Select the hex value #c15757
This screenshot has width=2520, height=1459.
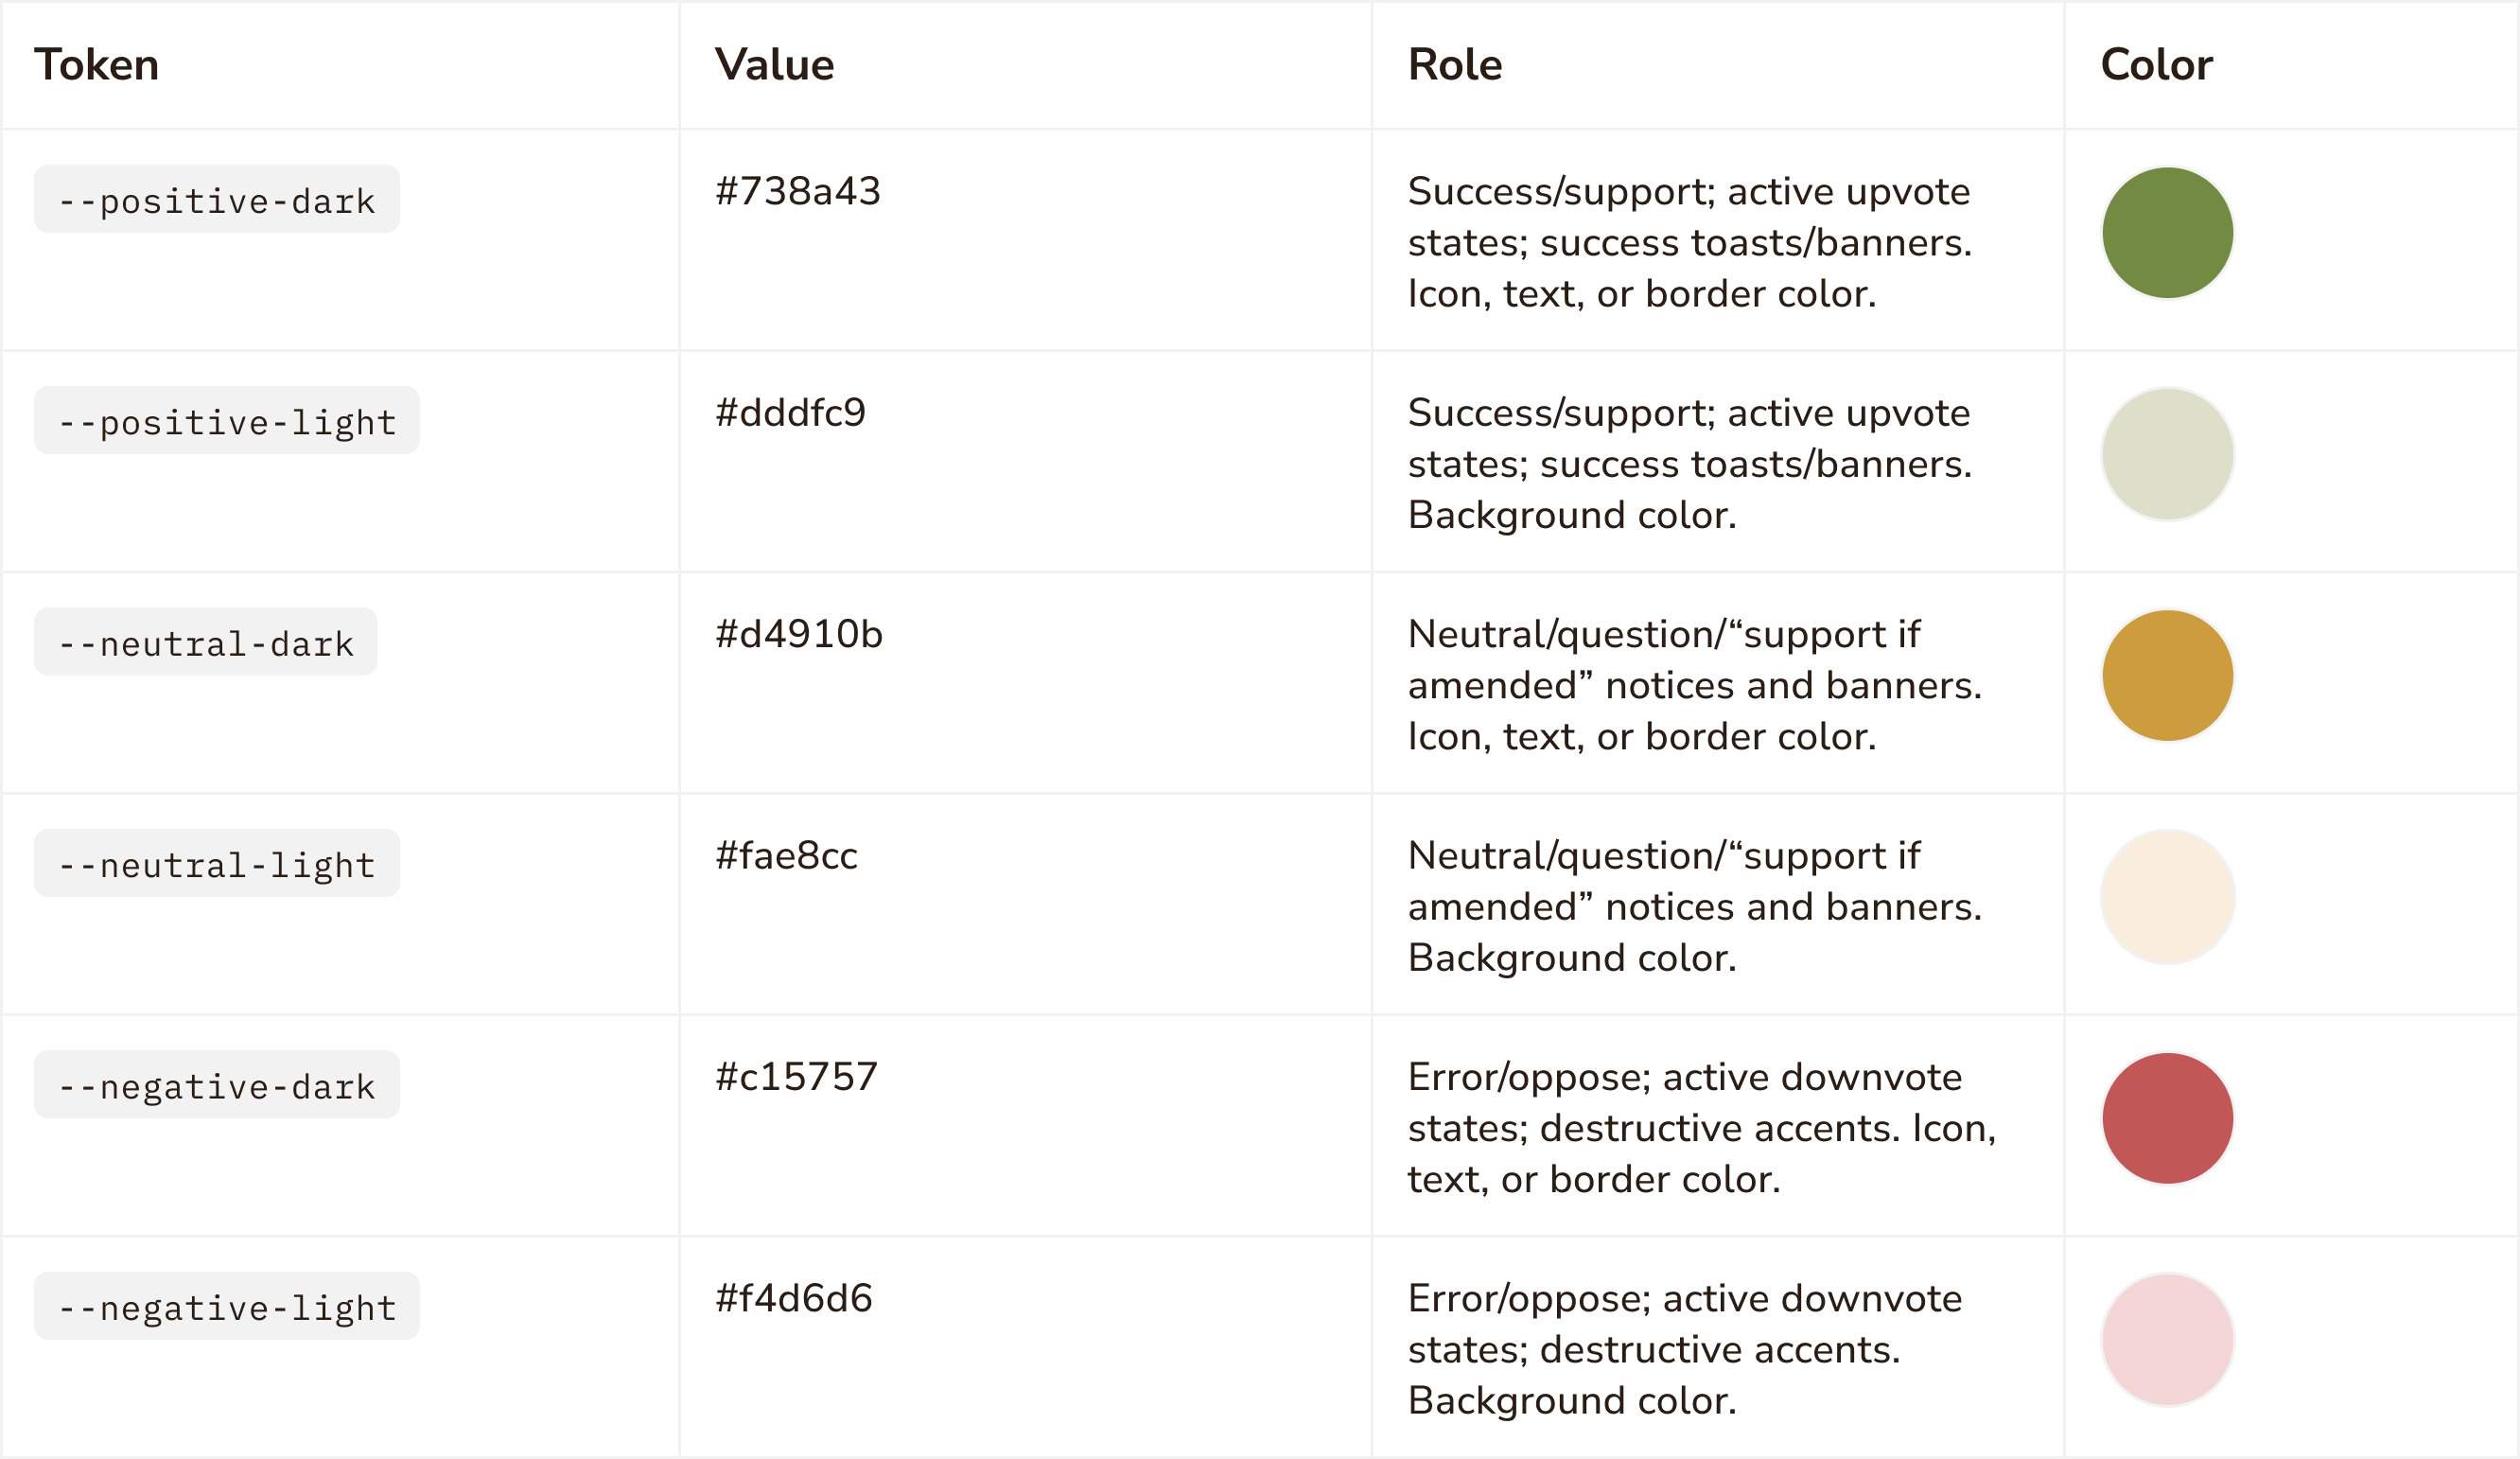(797, 1077)
